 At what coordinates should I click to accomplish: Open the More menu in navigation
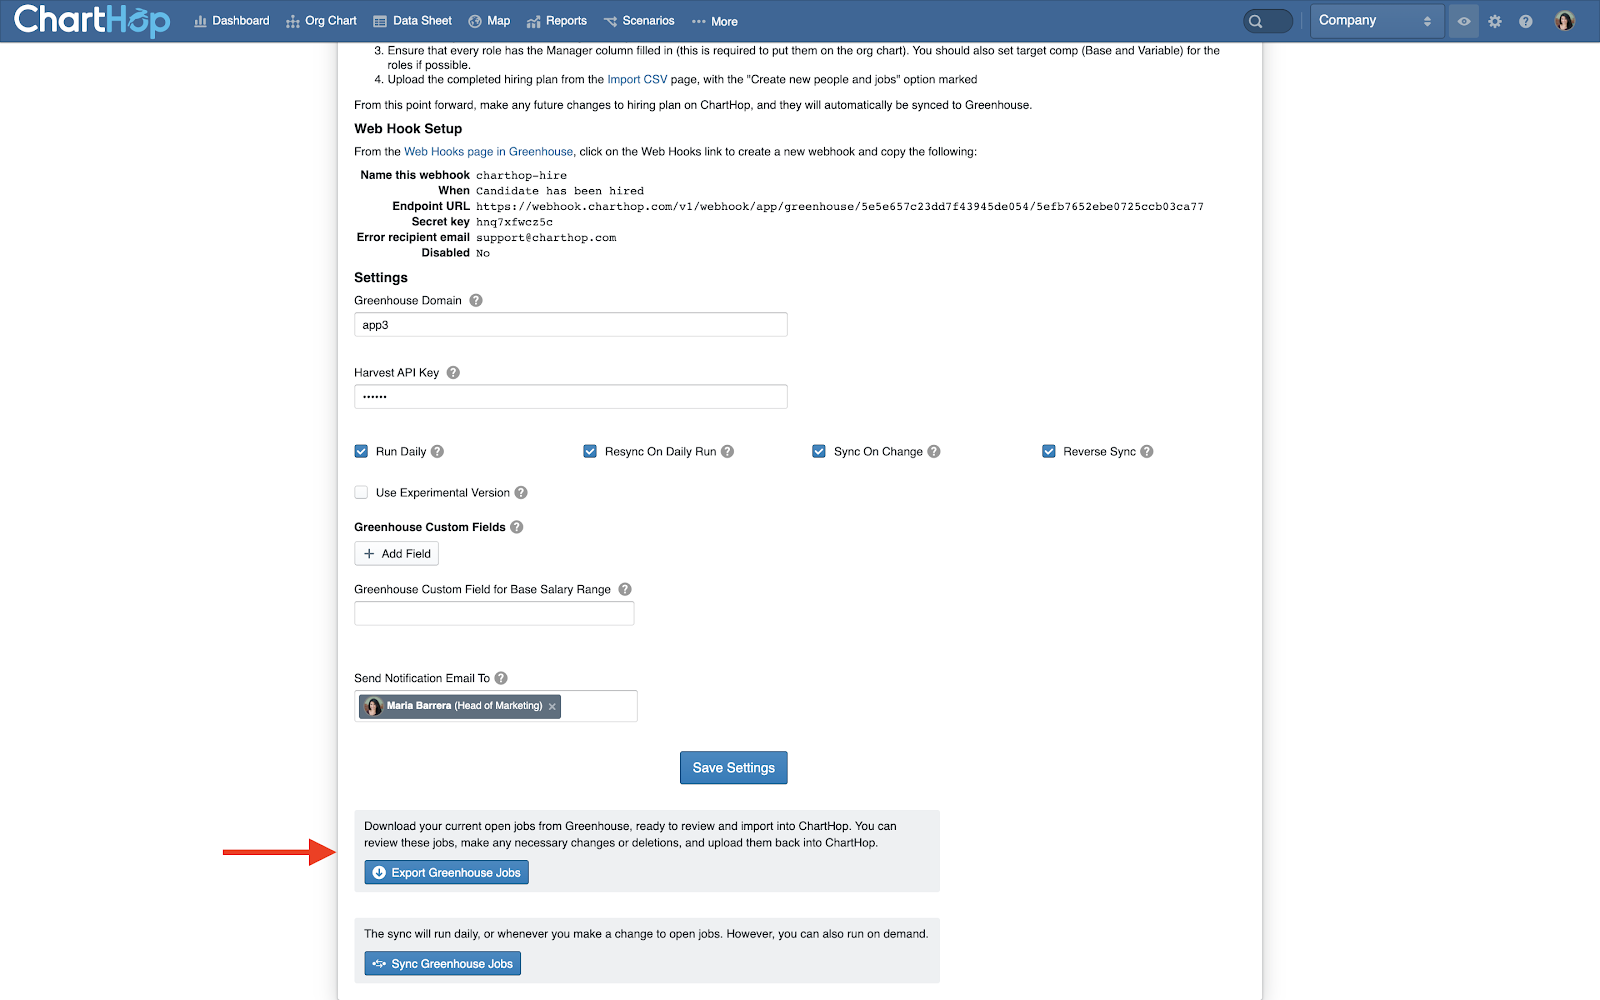pyautogui.click(x=715, y=21)
